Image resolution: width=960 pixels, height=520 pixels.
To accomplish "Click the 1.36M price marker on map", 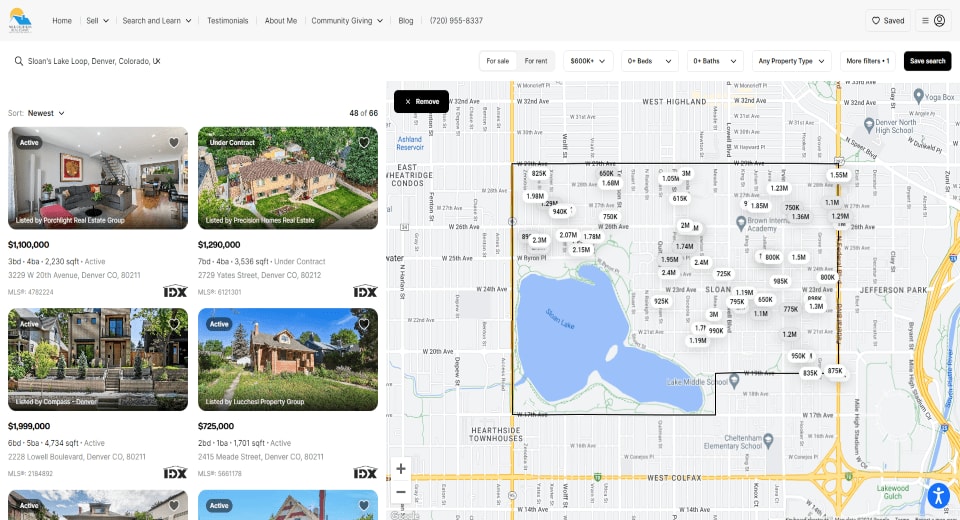I will [800, 217].
